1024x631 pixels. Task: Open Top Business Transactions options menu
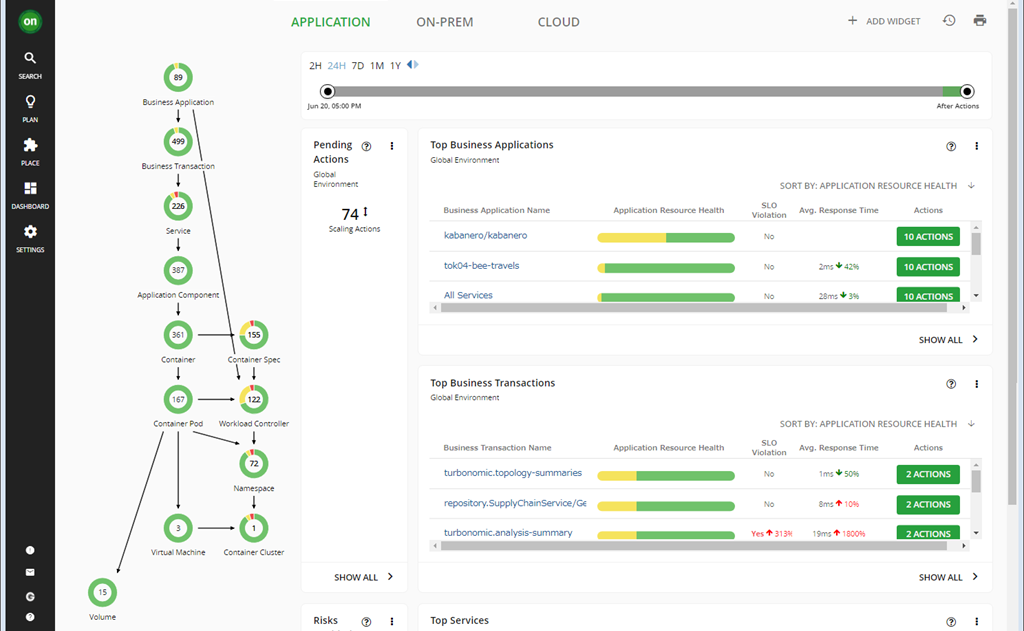point(976,384)
